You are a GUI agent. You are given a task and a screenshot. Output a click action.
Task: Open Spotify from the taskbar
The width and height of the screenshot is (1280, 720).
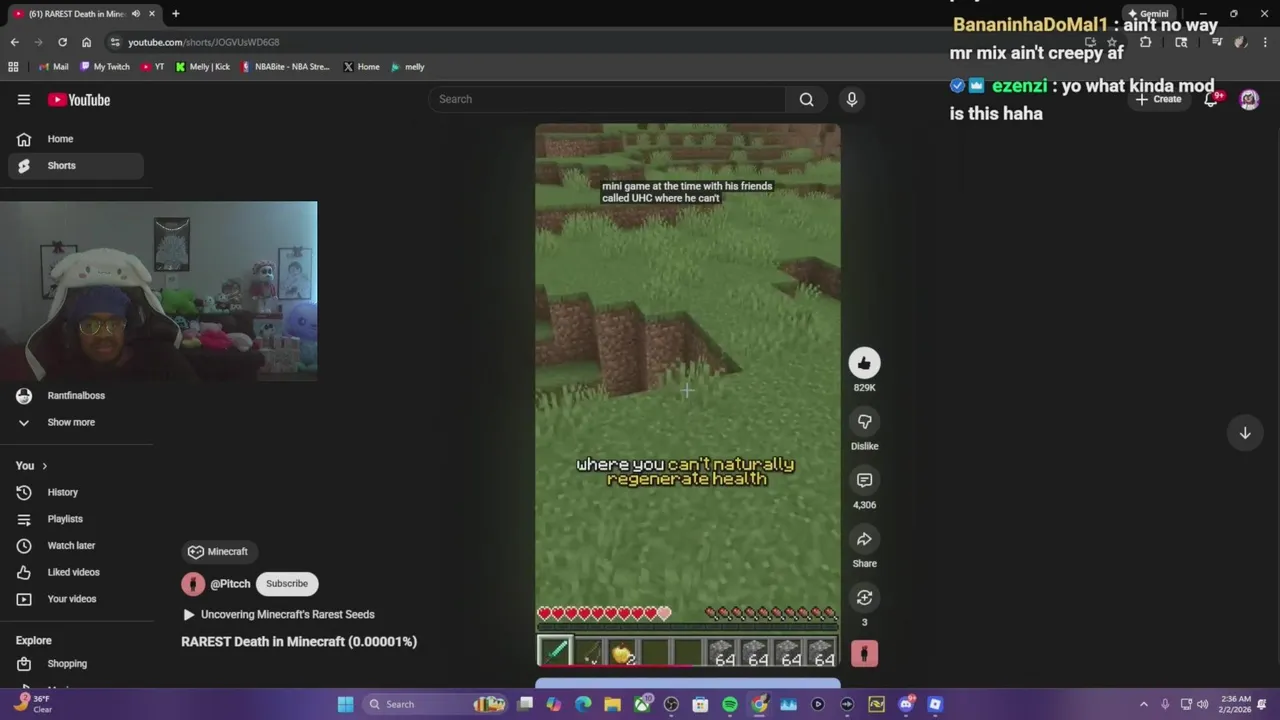tap(730, 704)
